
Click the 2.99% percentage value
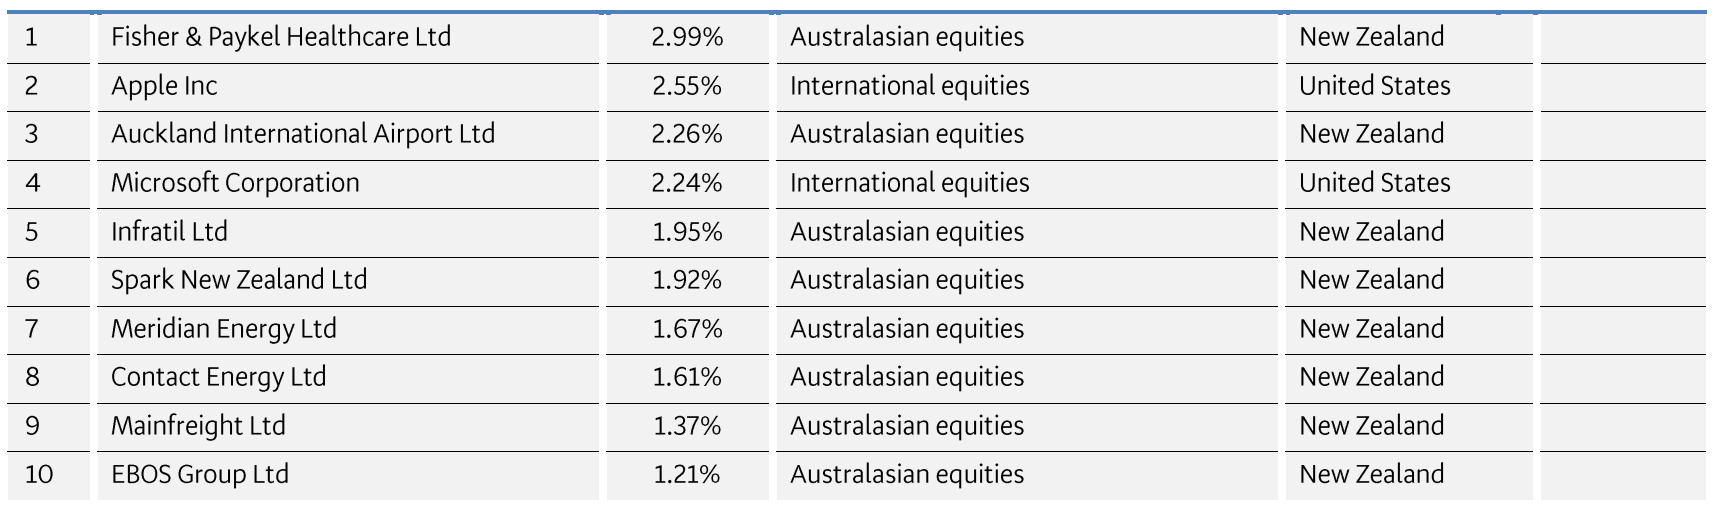[x=686, y=37]
